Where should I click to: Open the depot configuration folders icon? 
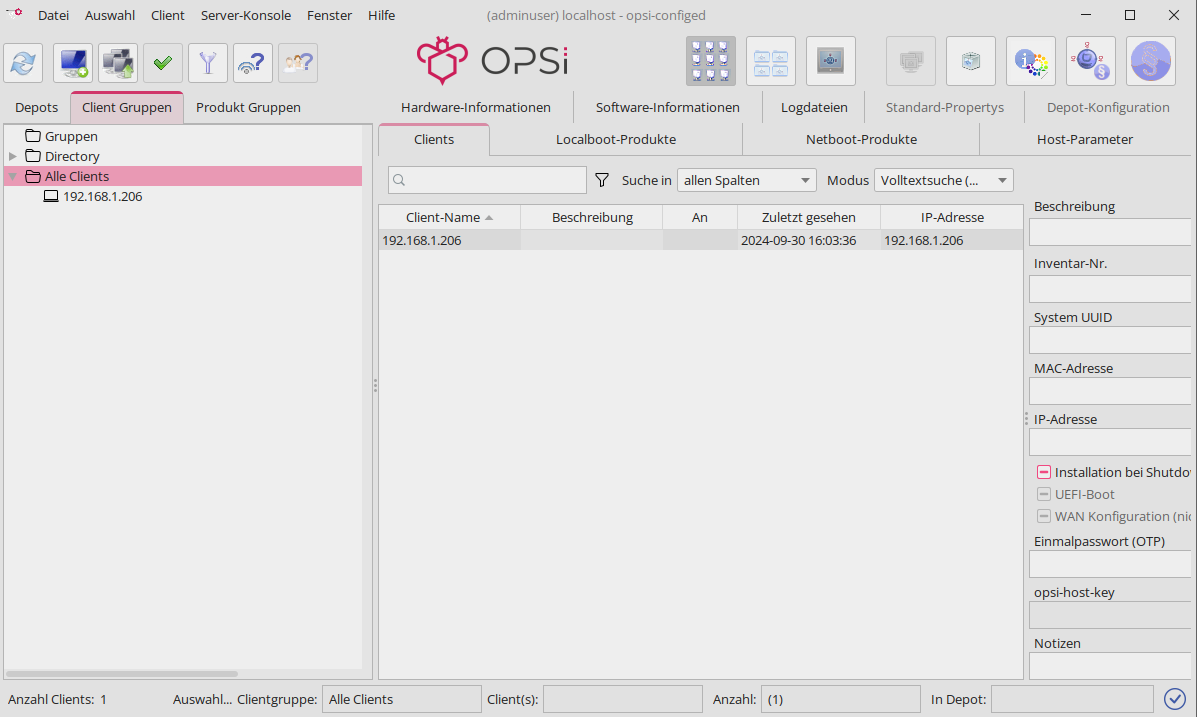(771, 61)
